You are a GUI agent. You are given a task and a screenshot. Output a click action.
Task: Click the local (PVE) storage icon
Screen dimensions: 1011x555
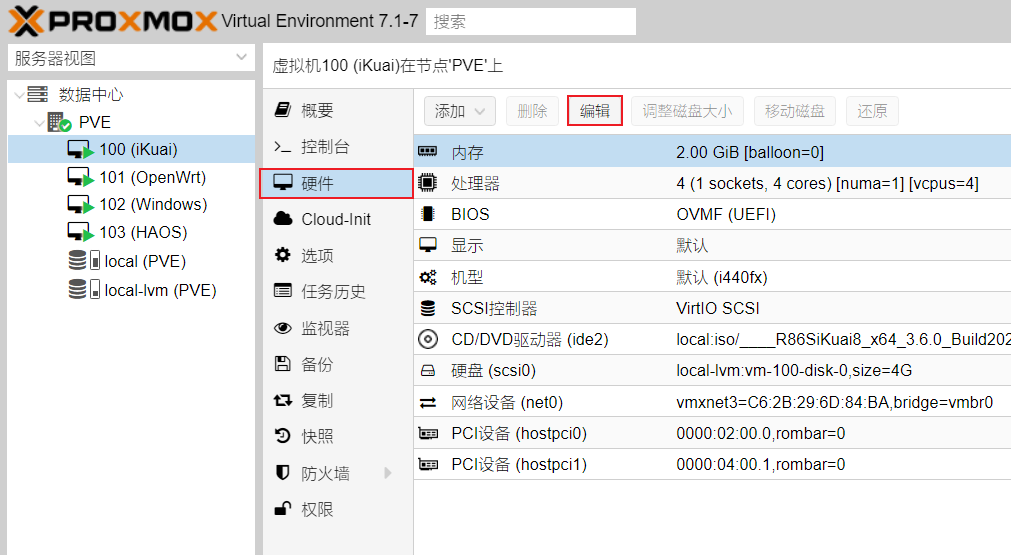pos(84,260)
